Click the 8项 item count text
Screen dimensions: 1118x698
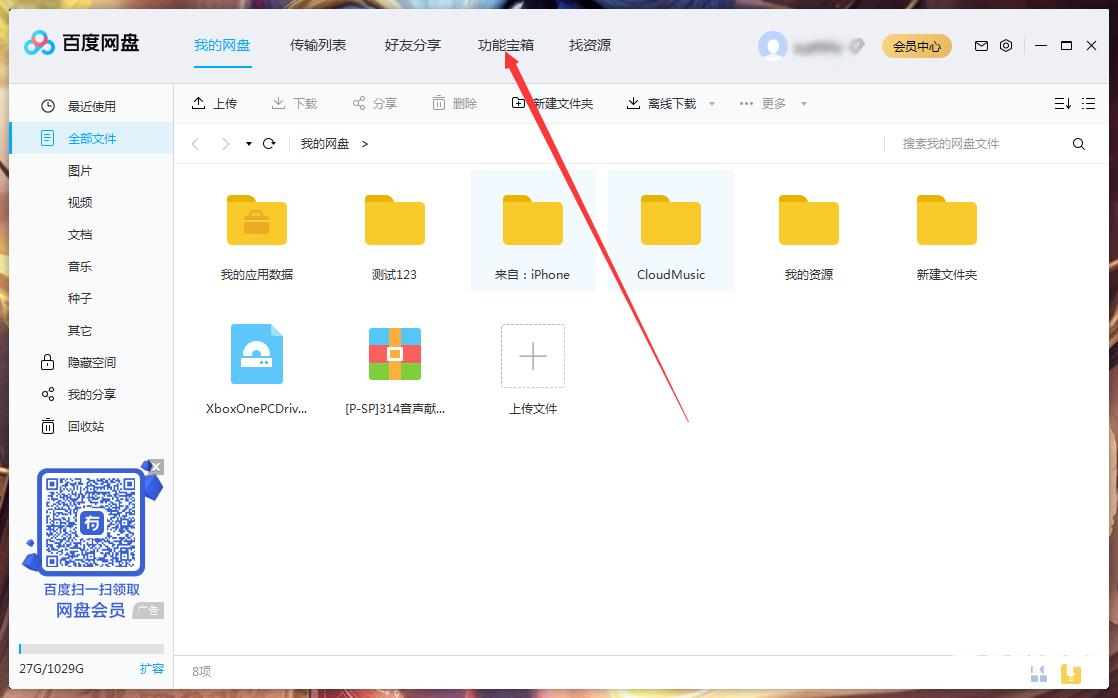pos(202,672)
